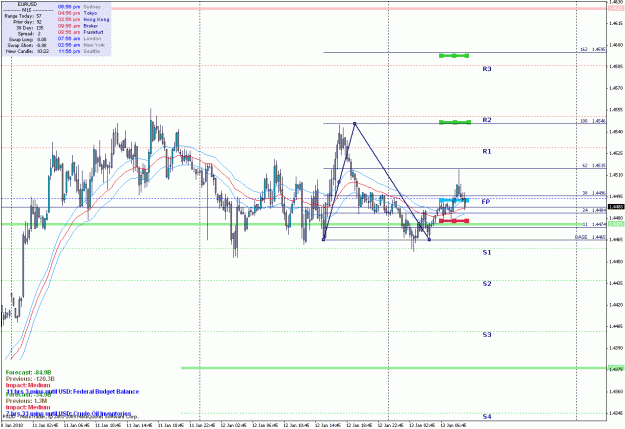Click the Sydney session time row

79,7
